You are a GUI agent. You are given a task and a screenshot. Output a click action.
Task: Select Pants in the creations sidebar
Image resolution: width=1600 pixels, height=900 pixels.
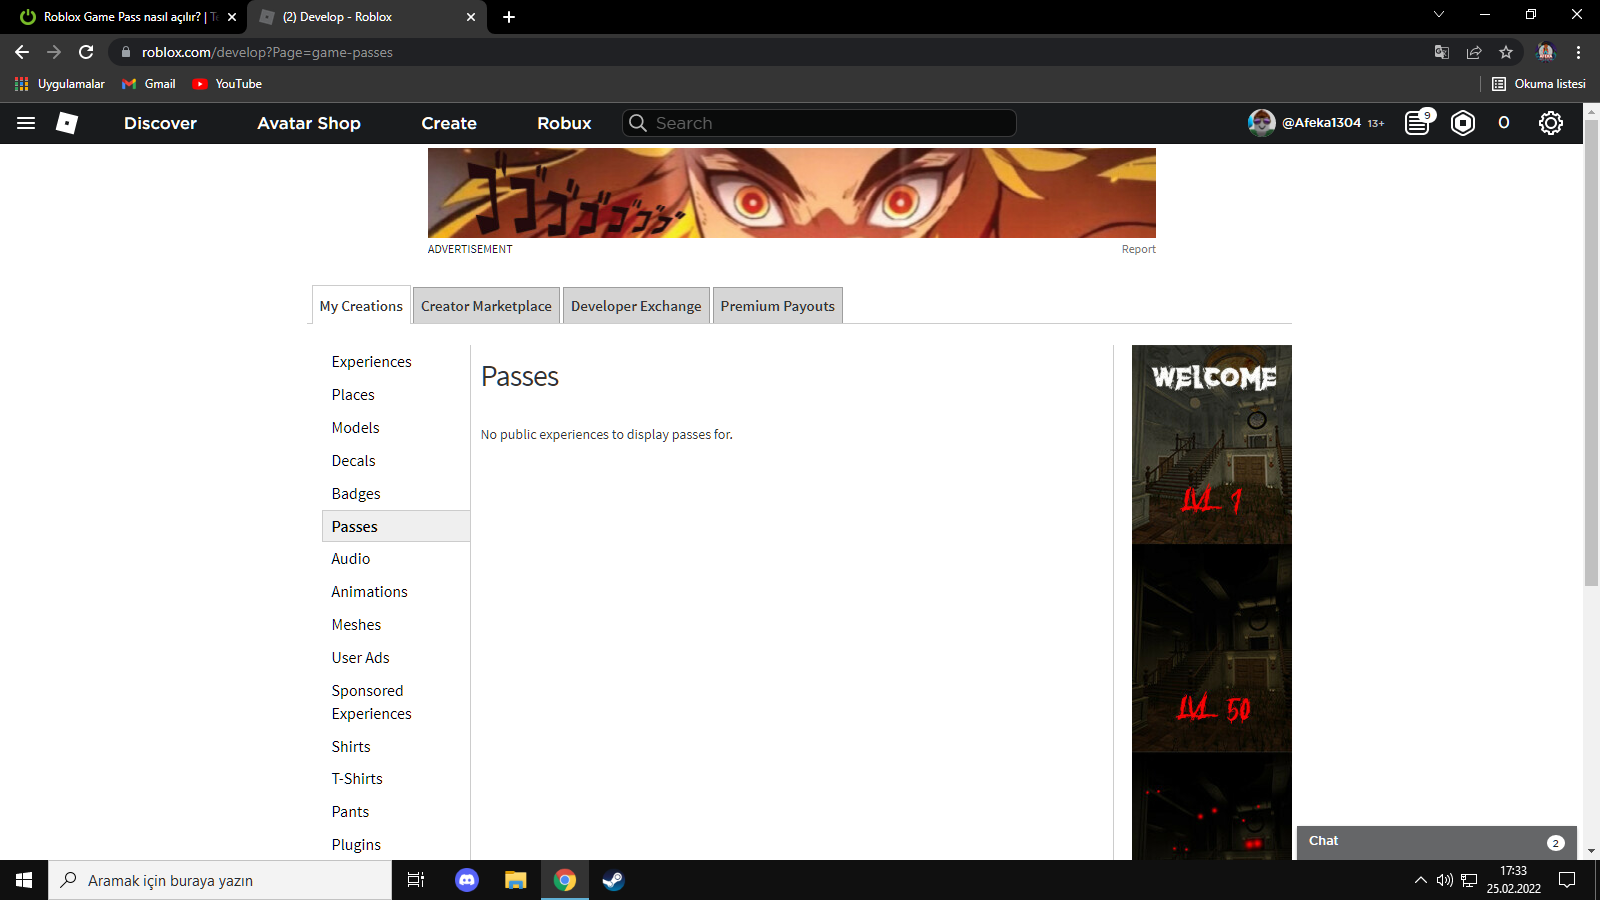(x=351, y=812)
